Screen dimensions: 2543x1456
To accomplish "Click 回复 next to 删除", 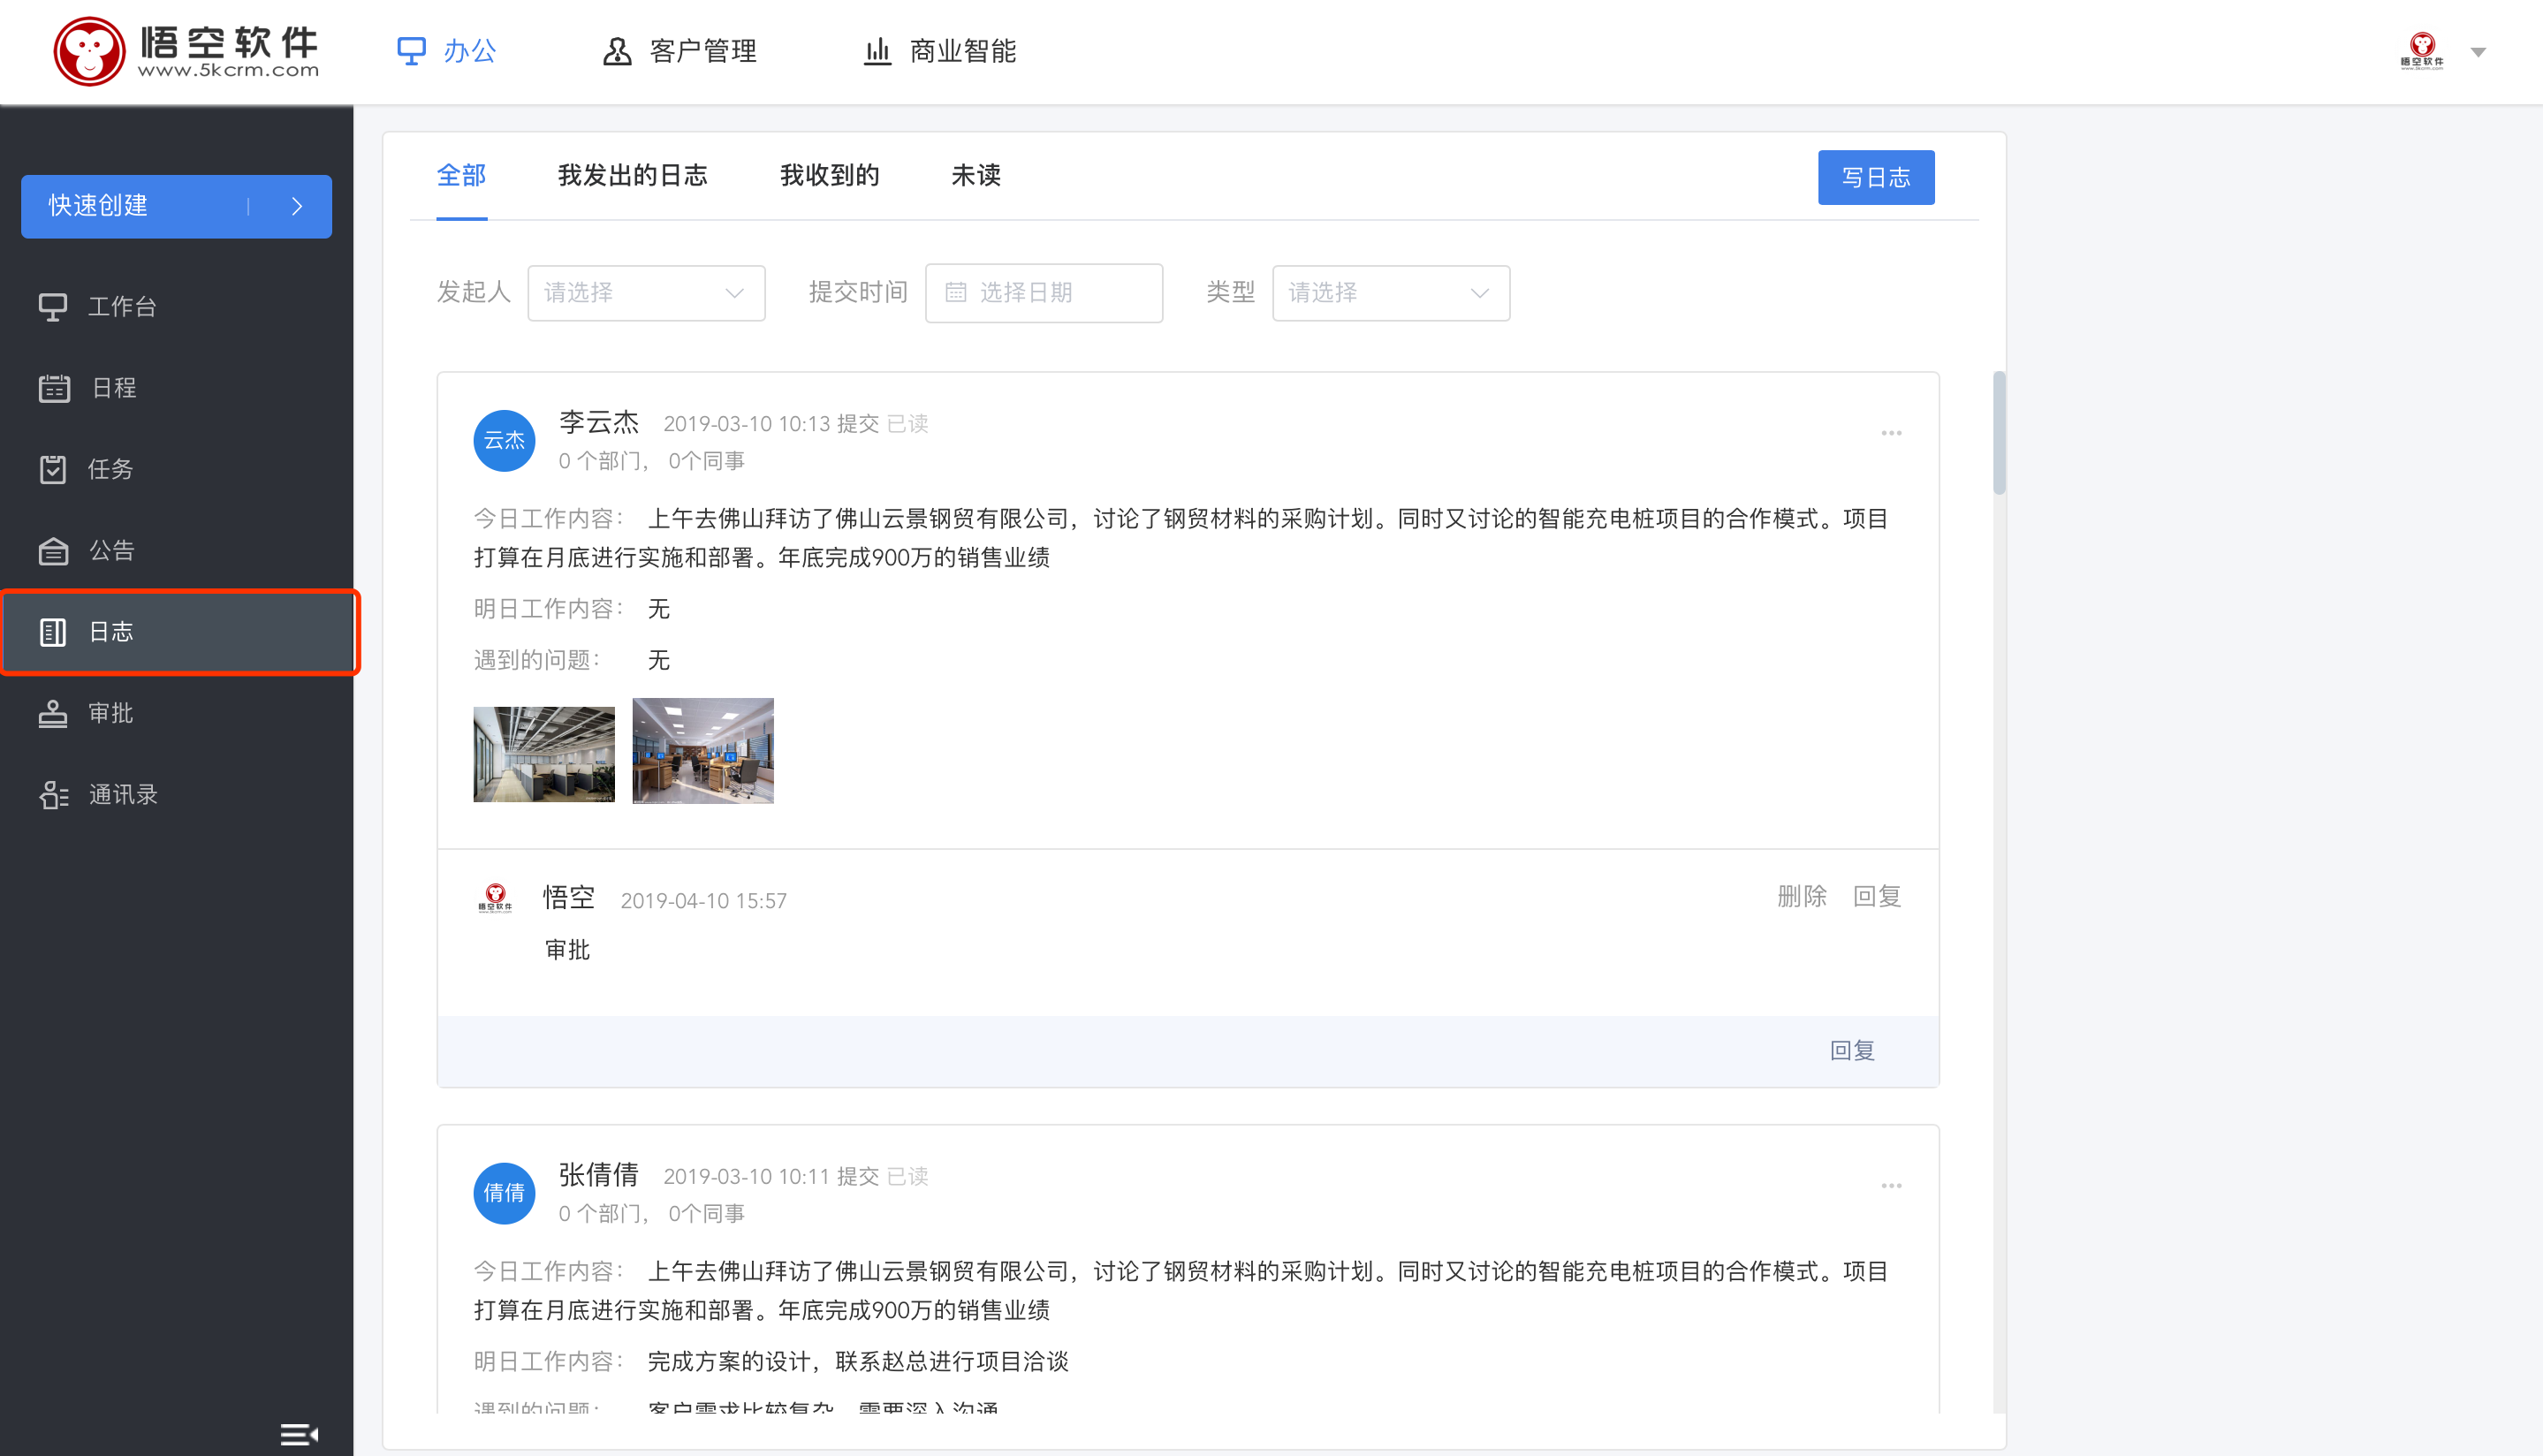I will (1876, 896).
